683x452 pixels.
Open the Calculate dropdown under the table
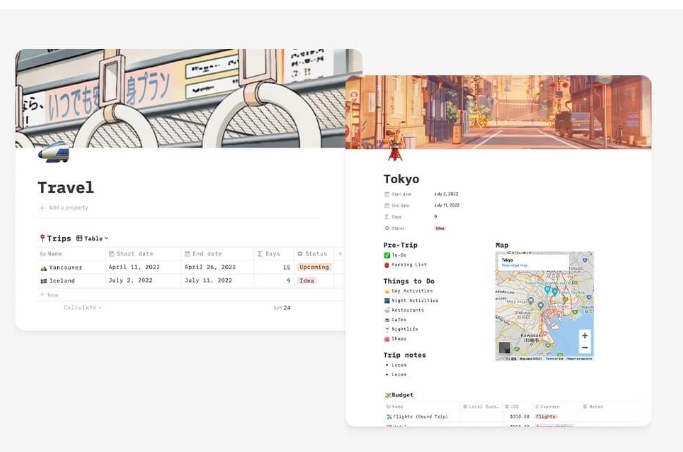(83, 307)
